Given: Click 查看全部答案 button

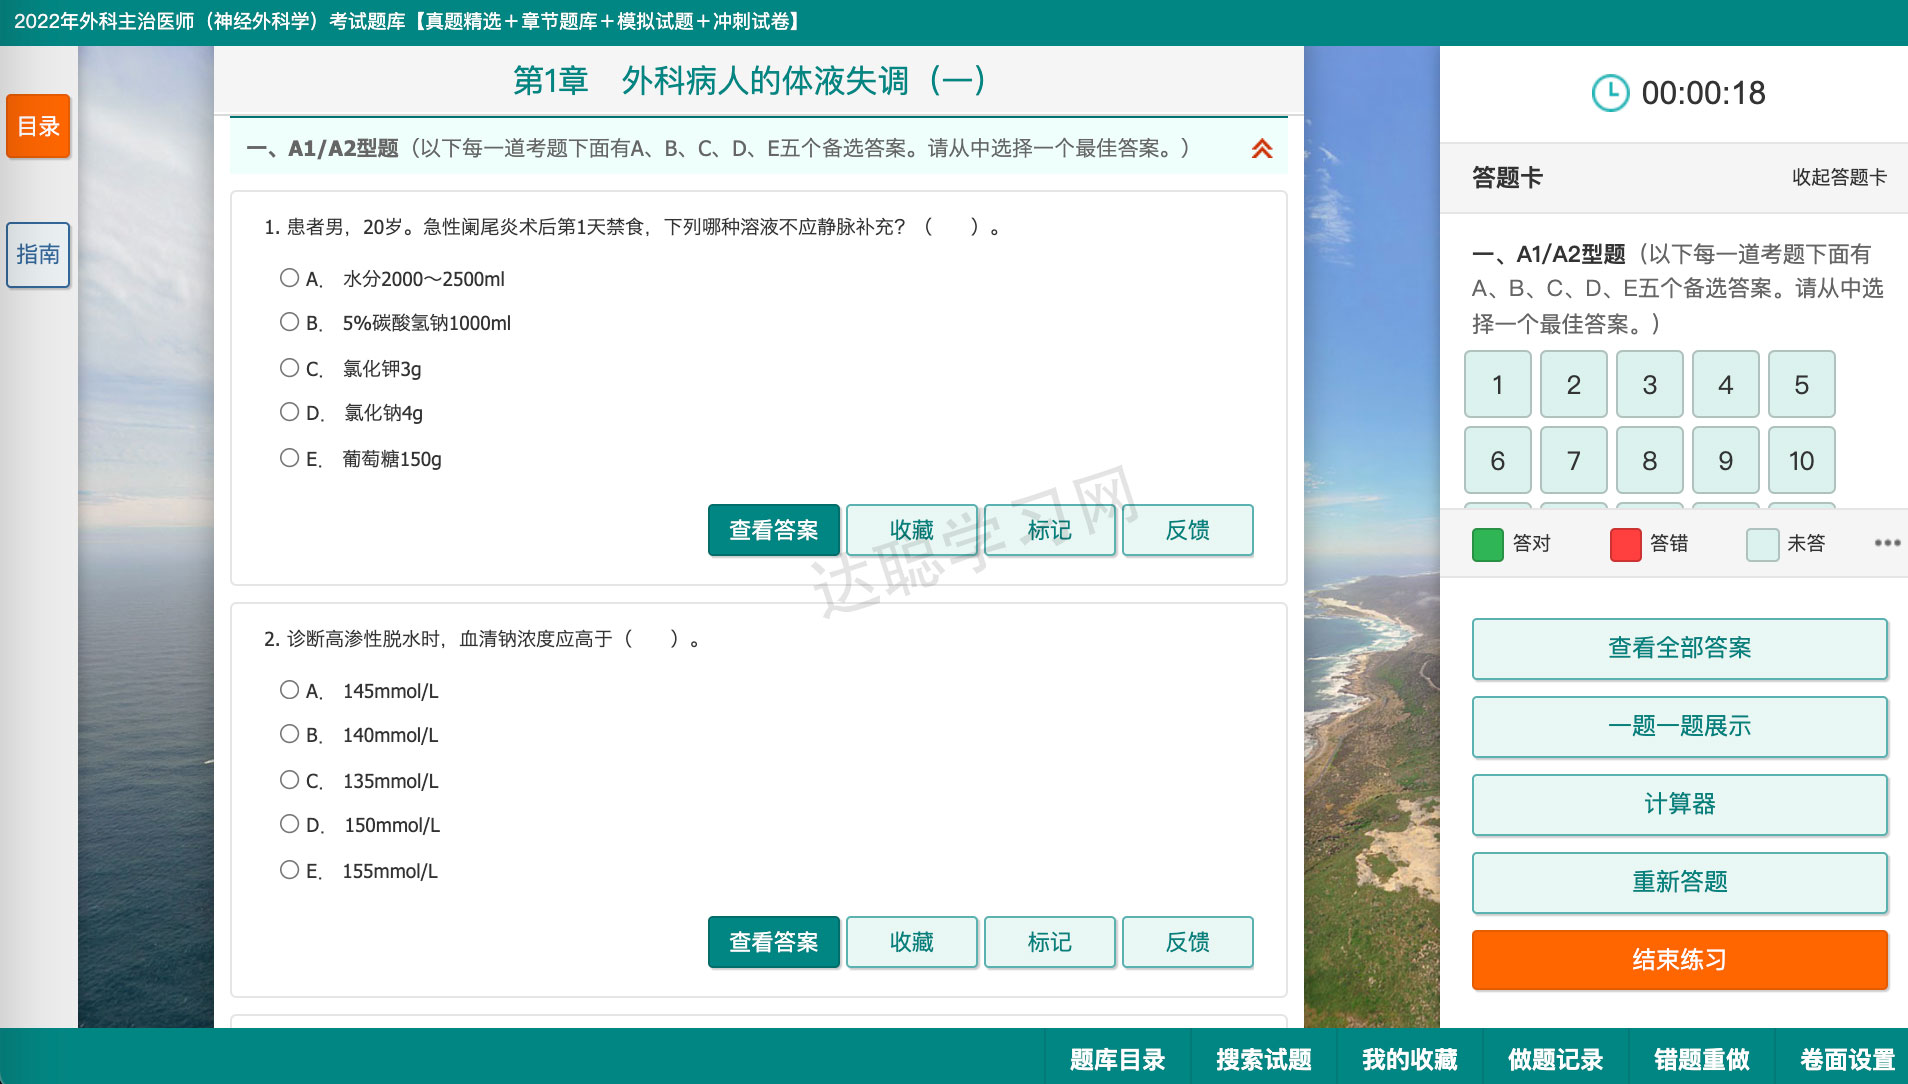Looking at the screenshot, I should 1680,648.
